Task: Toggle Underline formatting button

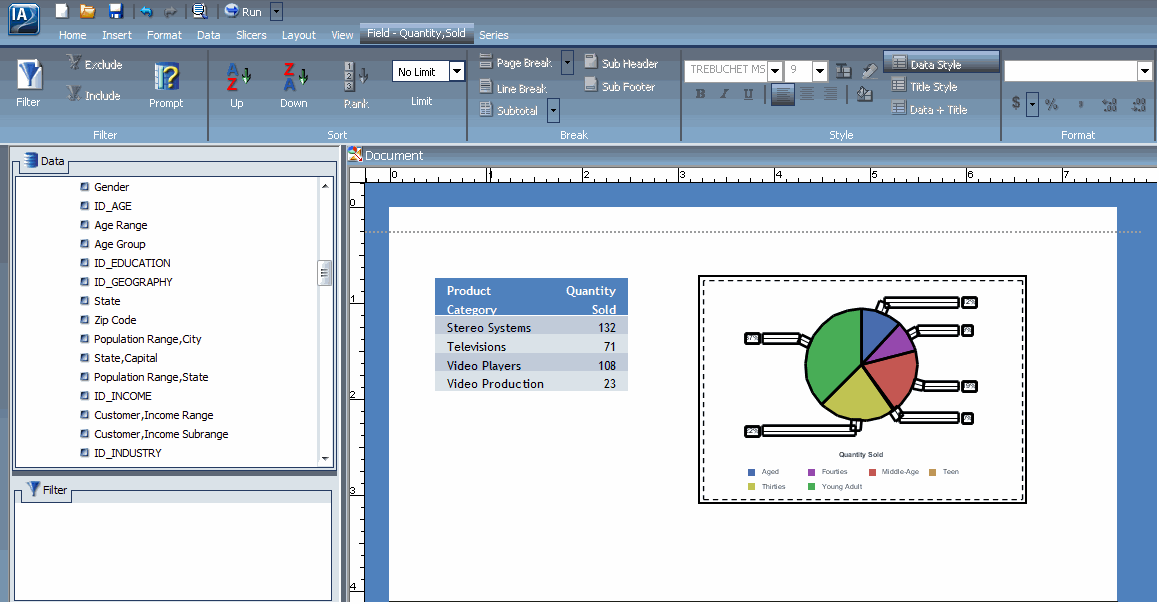Action: [x=748, y=94]
